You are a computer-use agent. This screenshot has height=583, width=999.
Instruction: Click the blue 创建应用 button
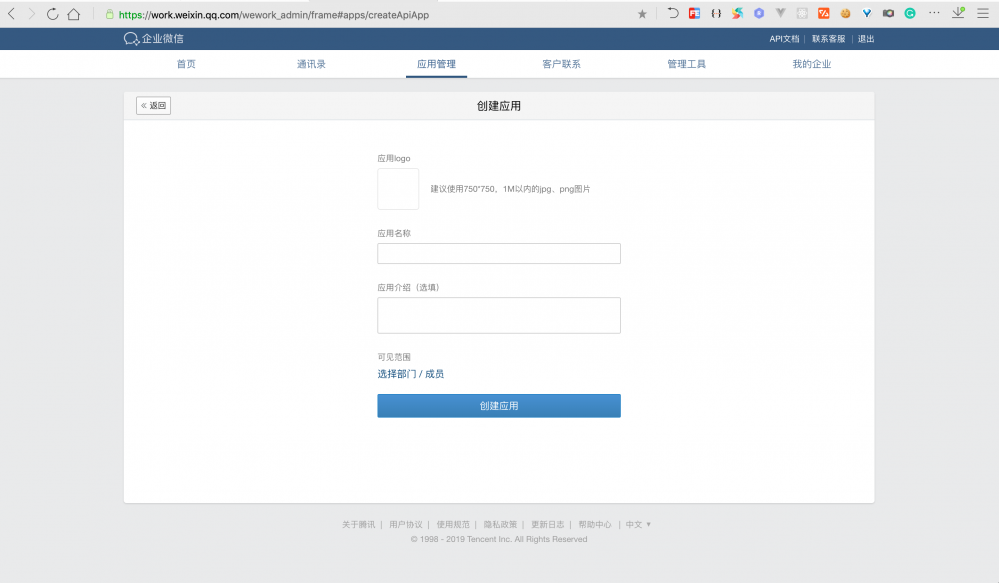tap(498, 405)
